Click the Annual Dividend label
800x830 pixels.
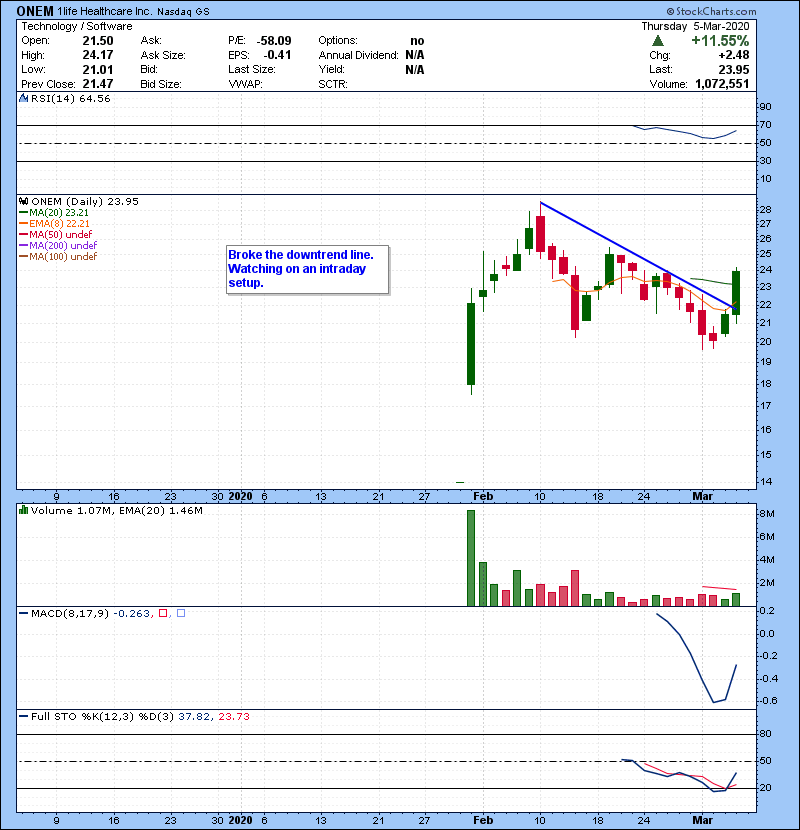pyautogui.click(x=358, y=55)
